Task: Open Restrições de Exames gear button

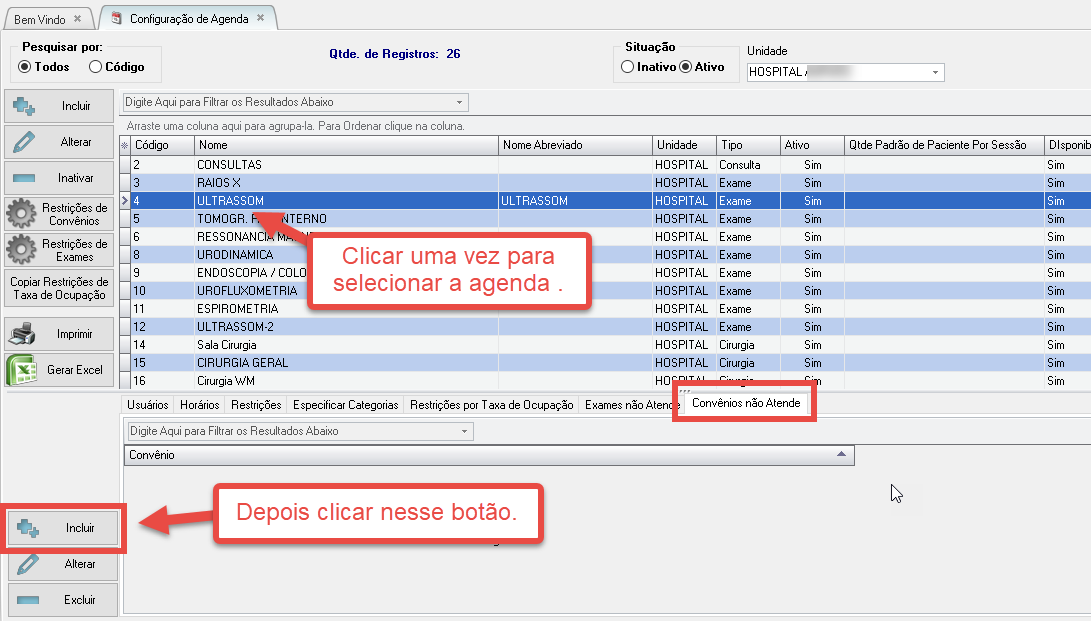Action: pyautogui.click(x=58, y=250)
